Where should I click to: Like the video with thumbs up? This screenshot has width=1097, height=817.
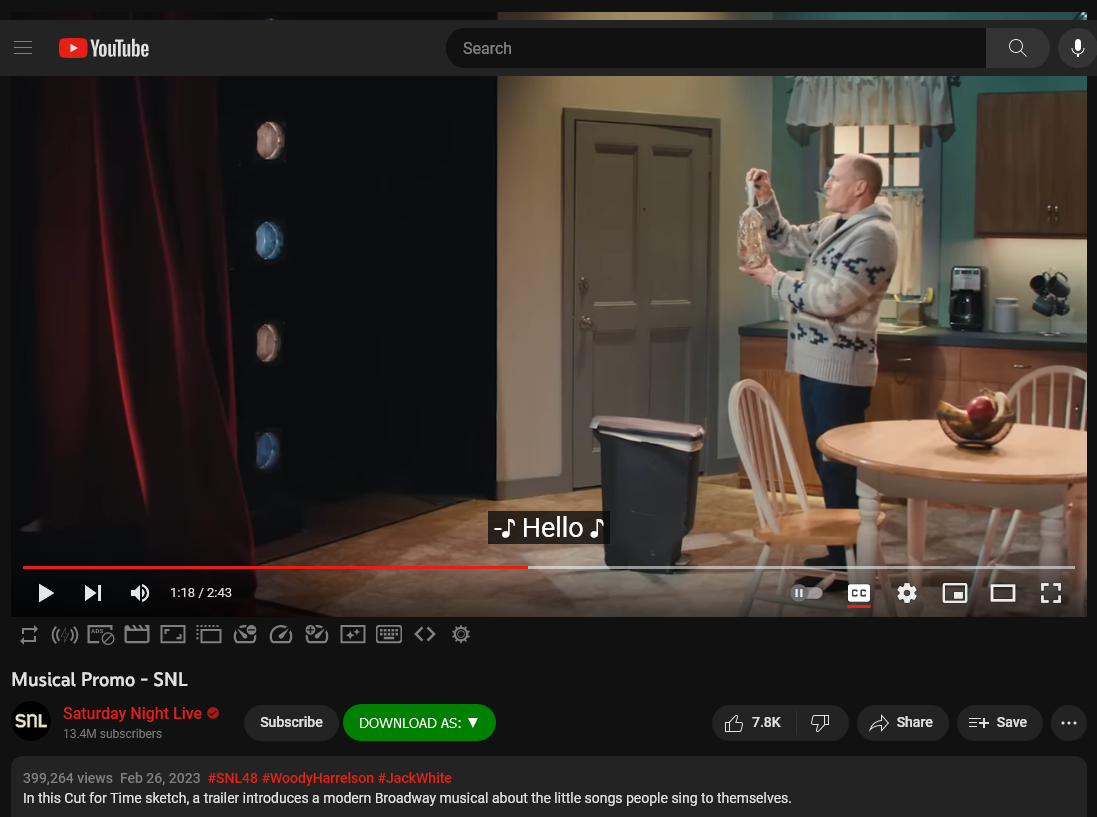click(x=753, y=723)
